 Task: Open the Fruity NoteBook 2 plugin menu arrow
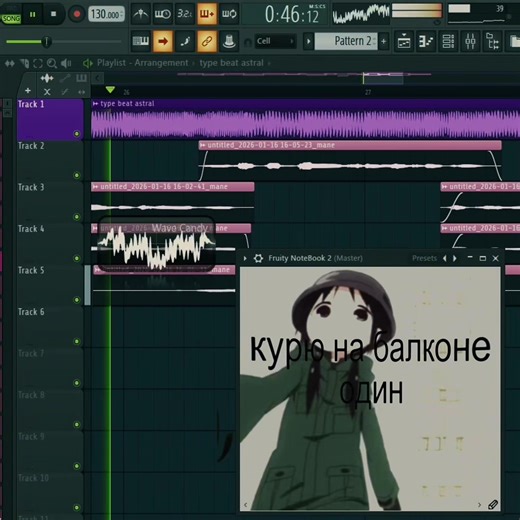tap(245, 258)
